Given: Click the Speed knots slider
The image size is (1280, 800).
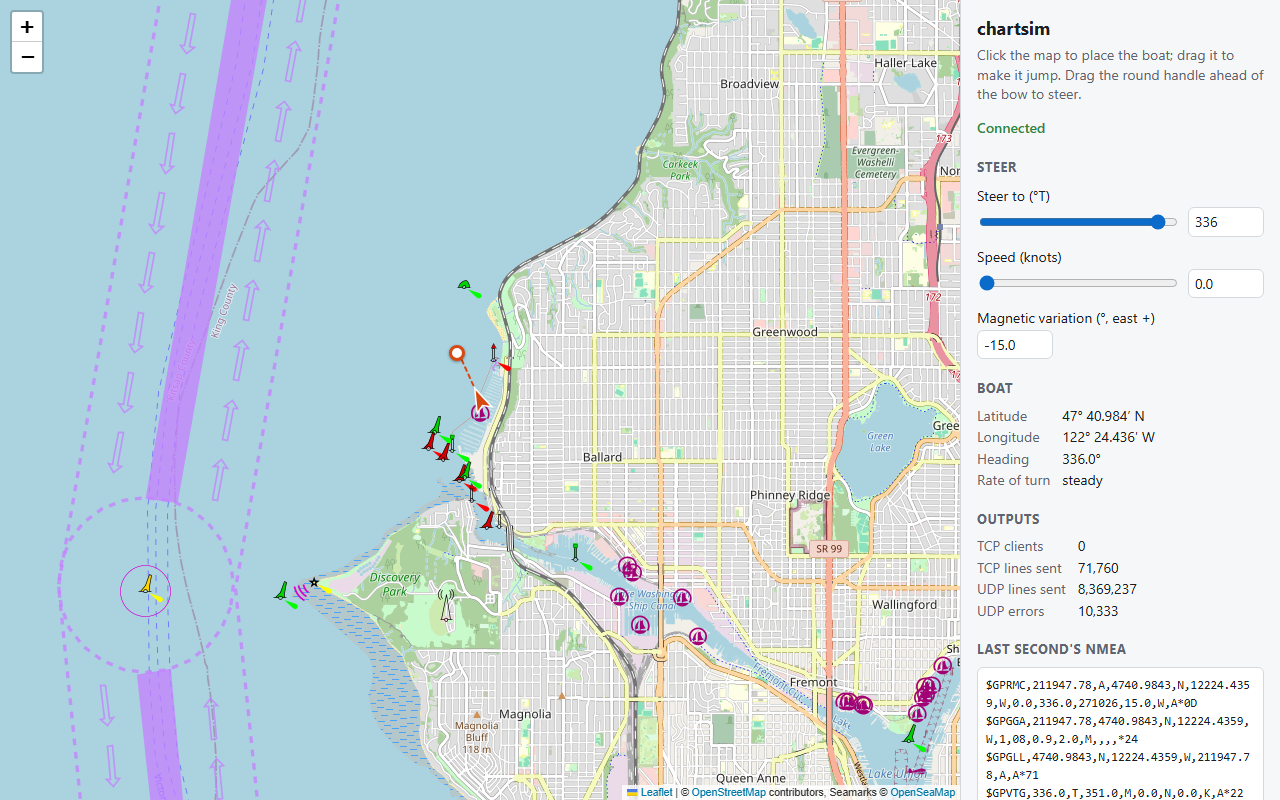Looking at the screenshot, I should [1077, 283].
